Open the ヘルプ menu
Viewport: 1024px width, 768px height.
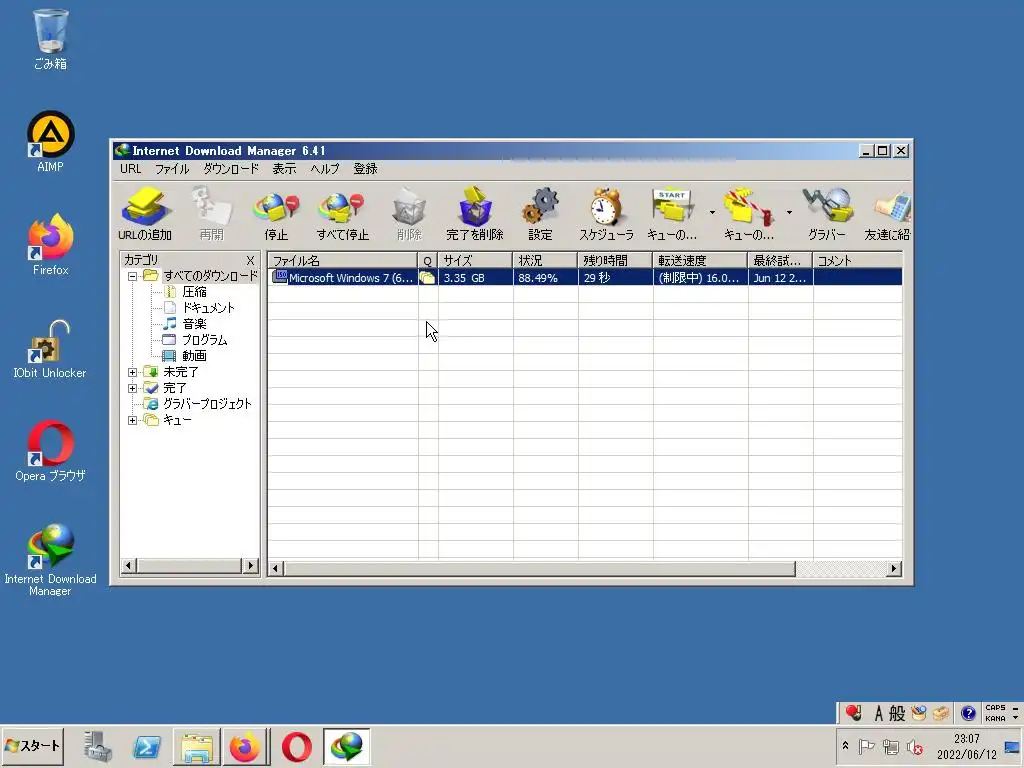click(325, 169)
